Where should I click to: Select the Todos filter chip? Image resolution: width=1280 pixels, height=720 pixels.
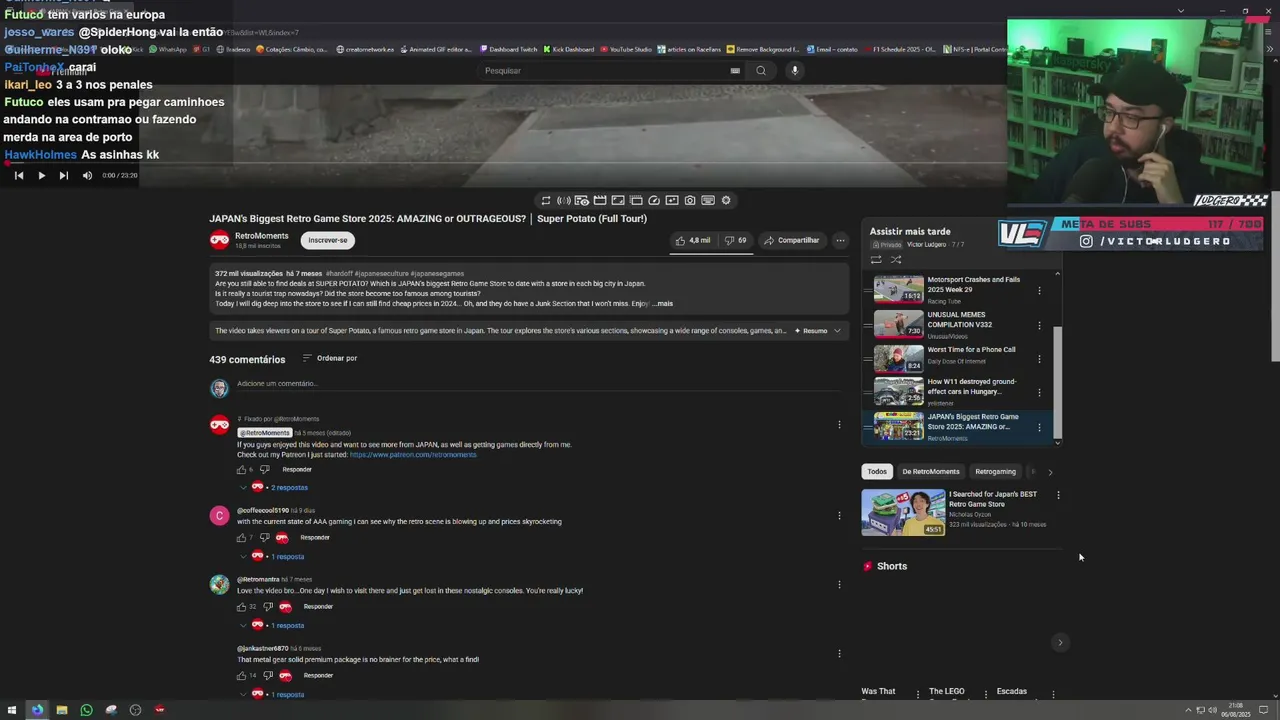877,472
